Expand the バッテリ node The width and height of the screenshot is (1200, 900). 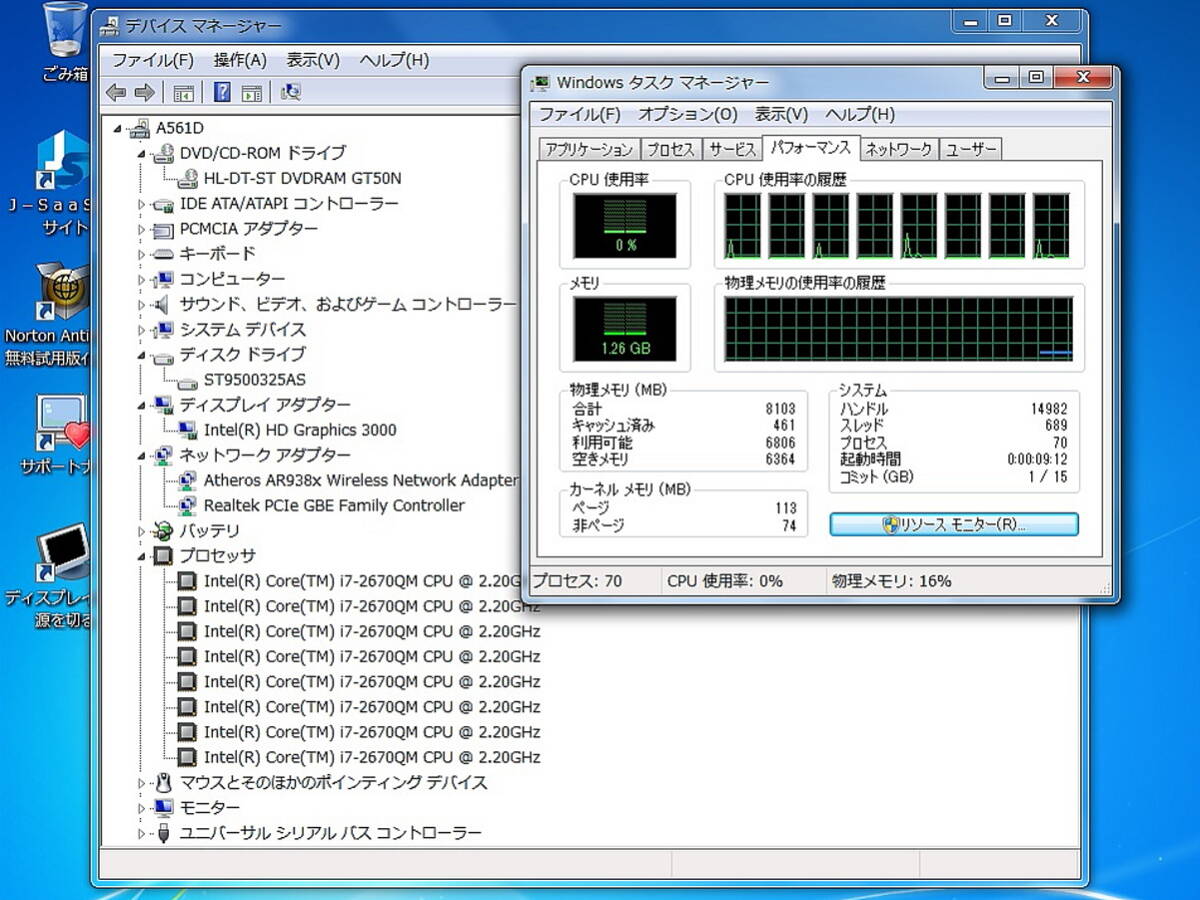pyautogui.click(x=142, y=531)
